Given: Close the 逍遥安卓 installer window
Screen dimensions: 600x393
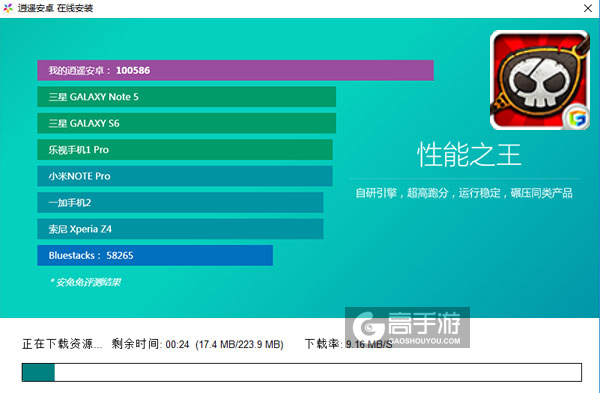Looking at the screenshot, I should pos(588,8).
